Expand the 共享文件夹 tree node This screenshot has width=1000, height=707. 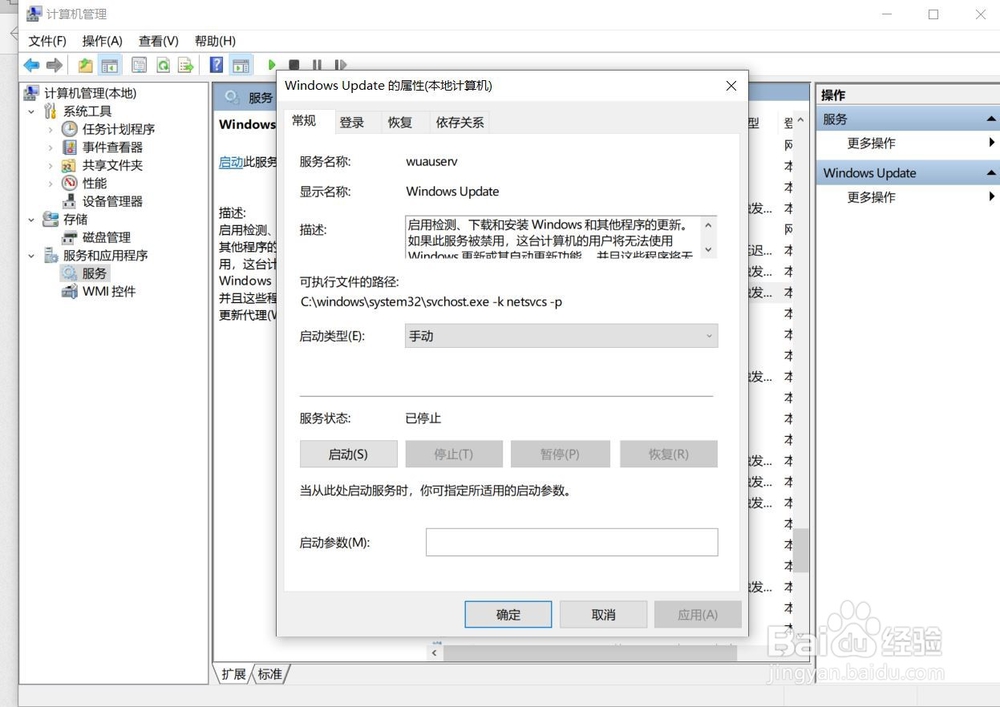(50, 166)
